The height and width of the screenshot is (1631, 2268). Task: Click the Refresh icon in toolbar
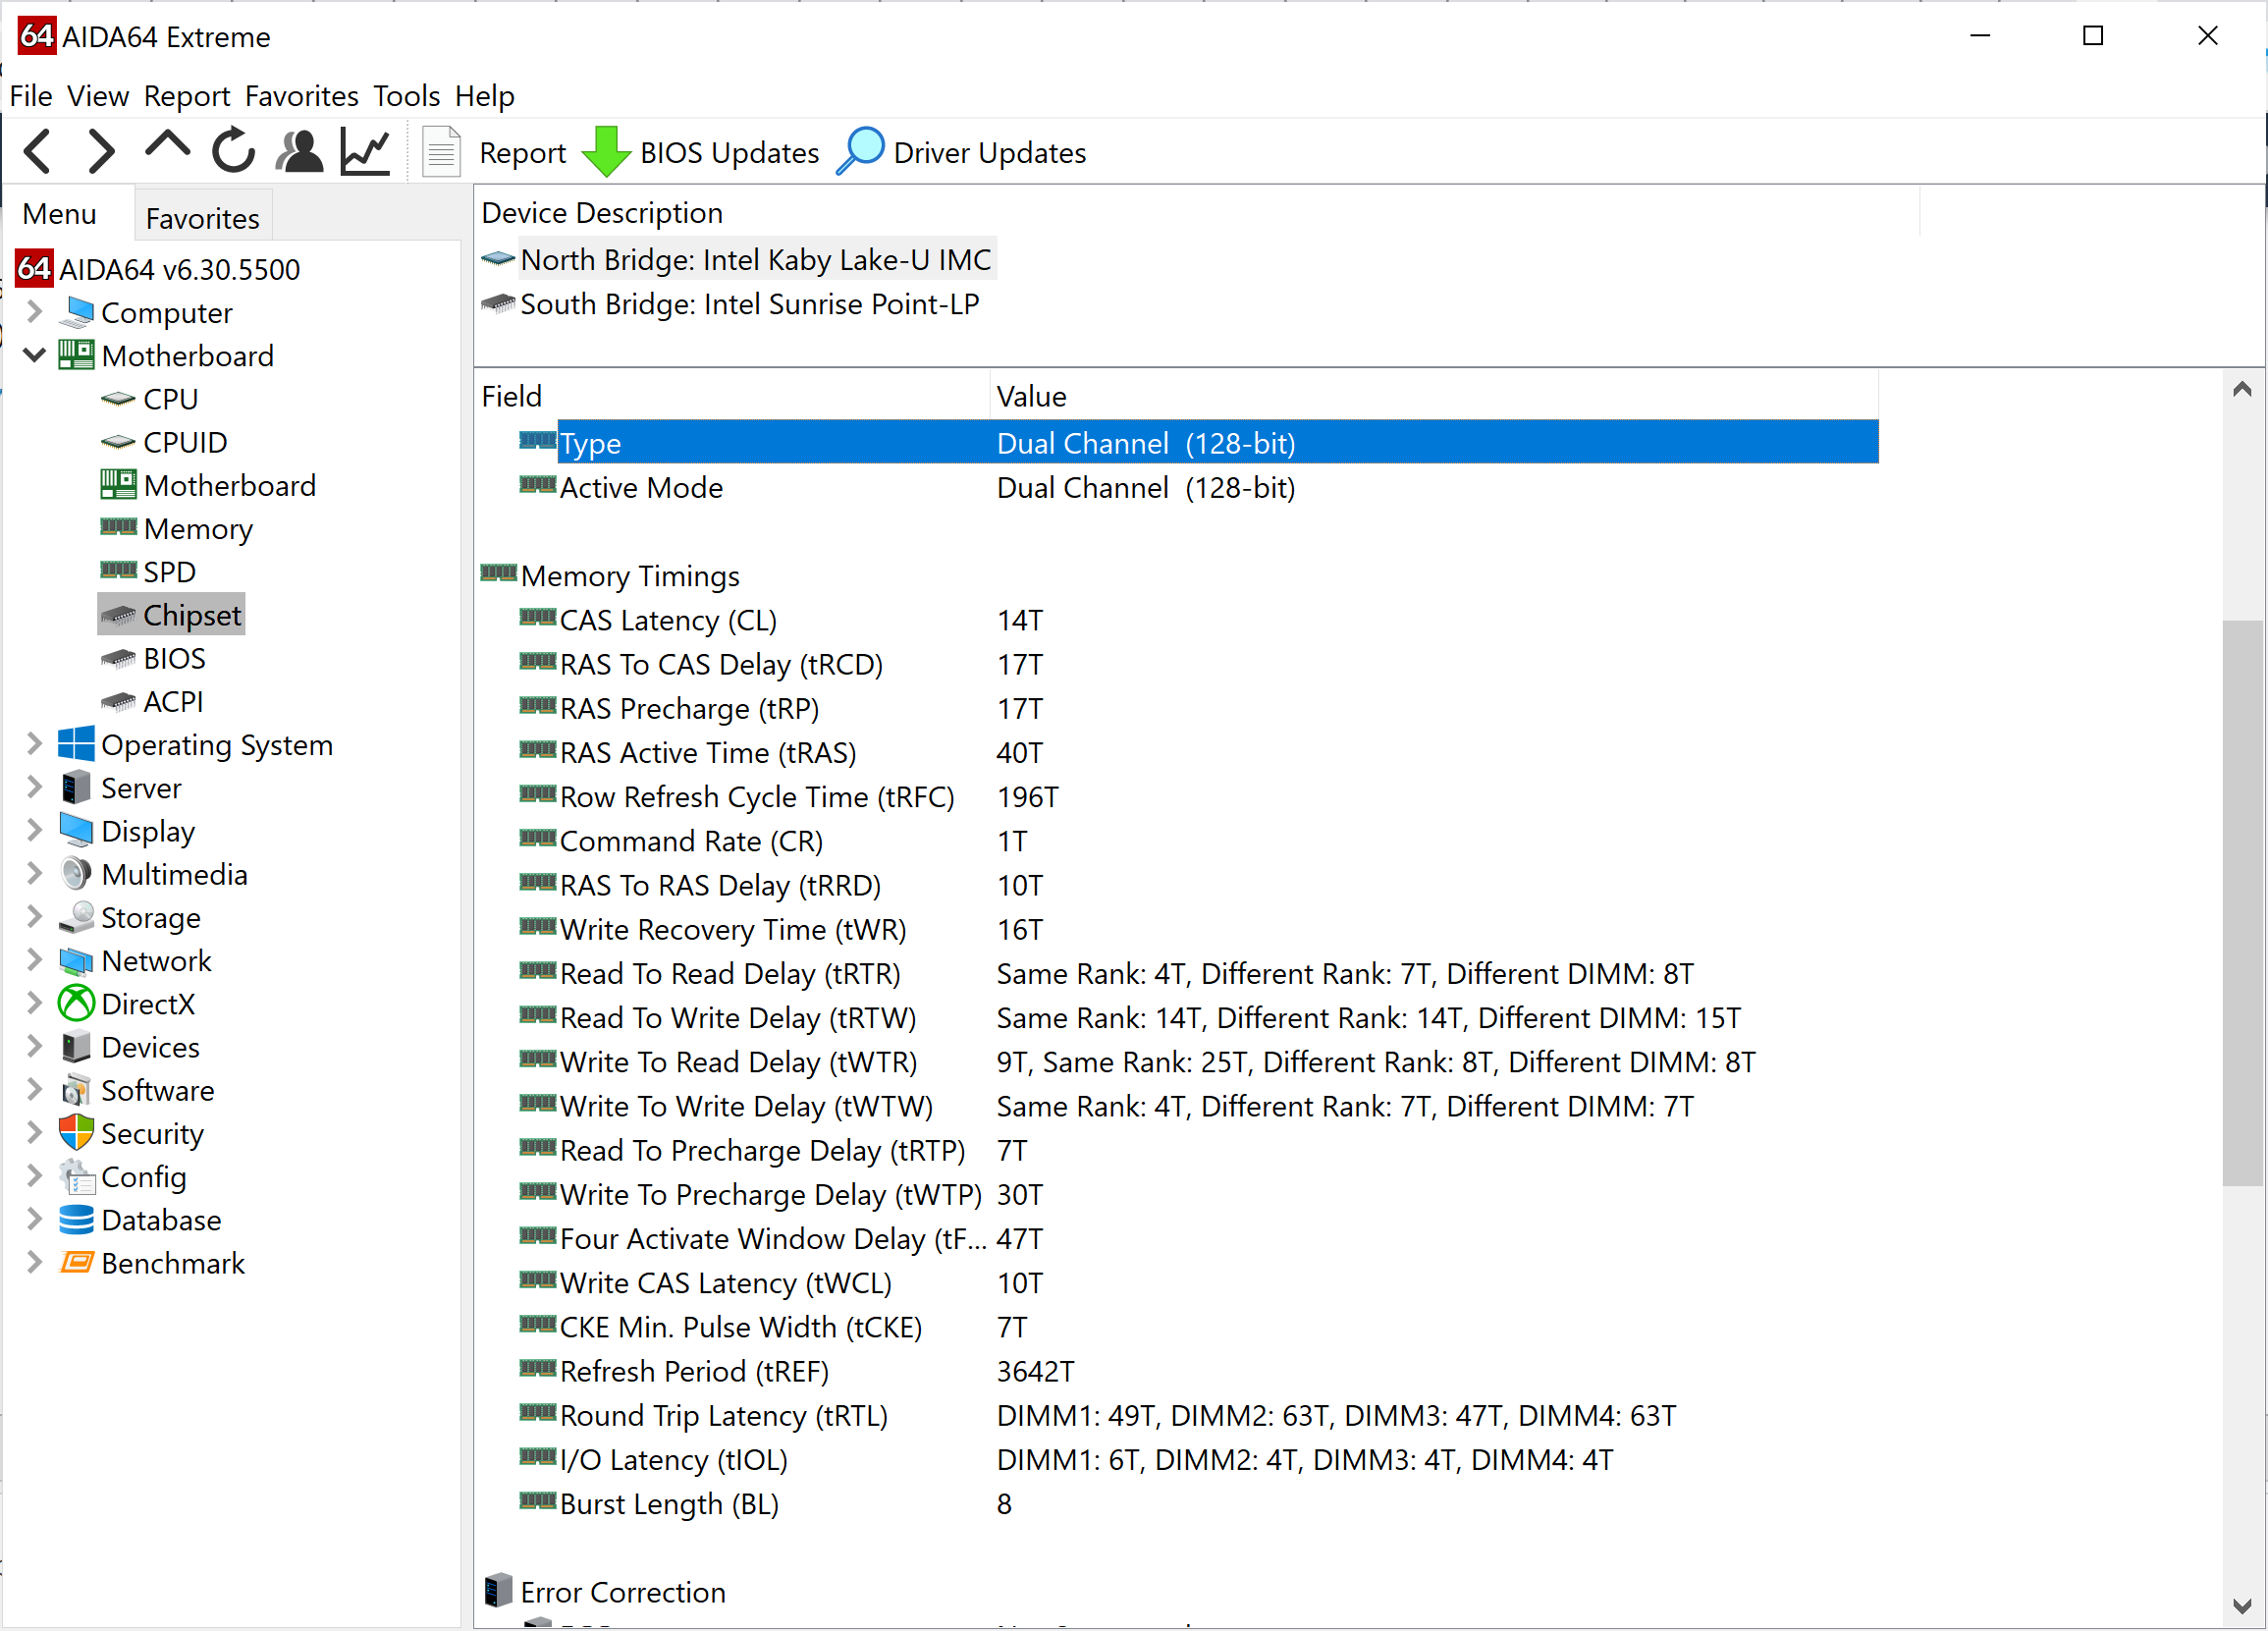(235, 153)
